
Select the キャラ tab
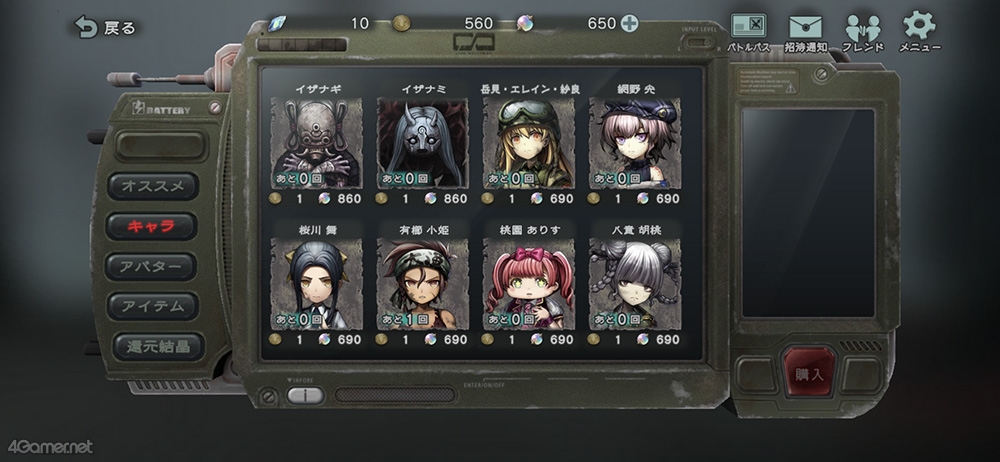(x=152, y=227)
